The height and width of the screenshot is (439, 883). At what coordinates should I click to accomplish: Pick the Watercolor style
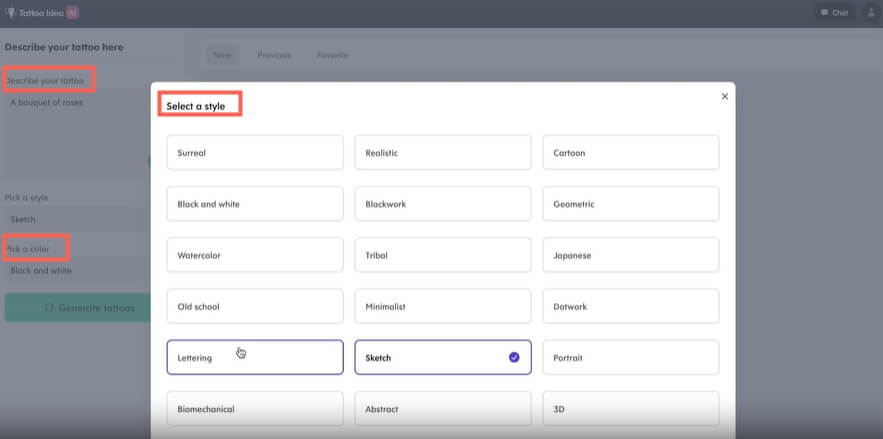[255, 255]
